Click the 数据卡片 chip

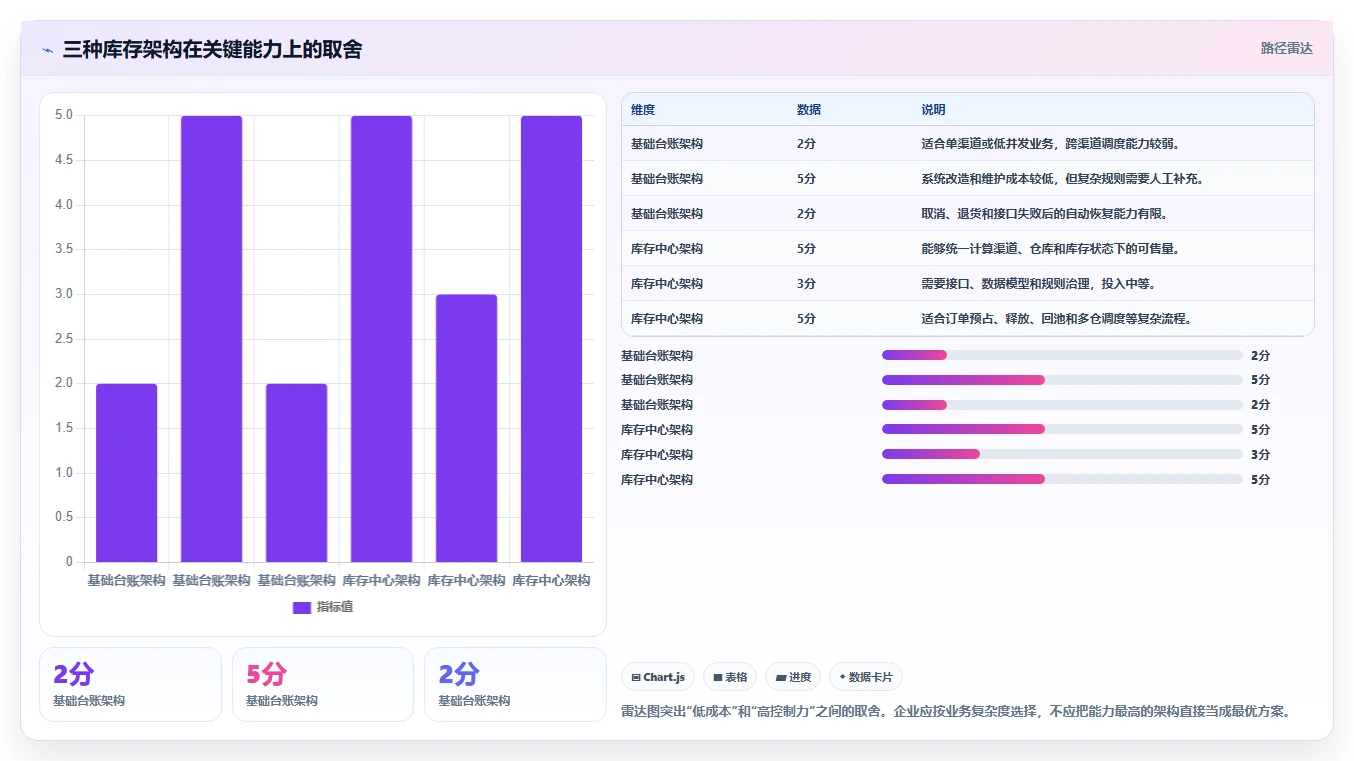click(866, 677)
